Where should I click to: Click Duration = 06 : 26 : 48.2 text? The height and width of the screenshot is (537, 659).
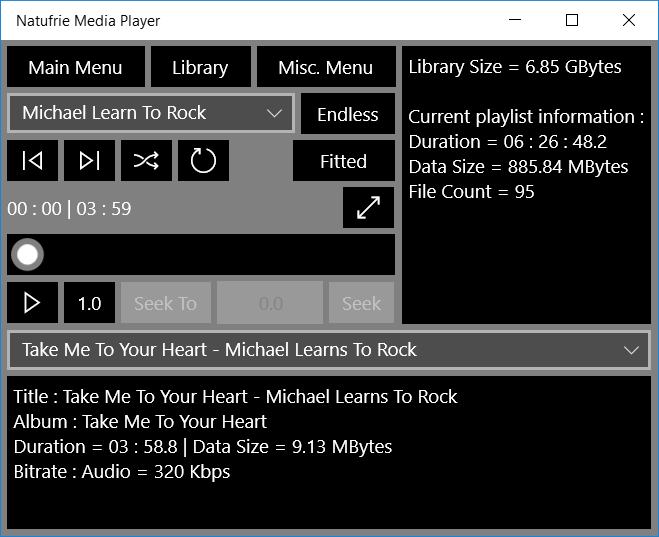[508, 142]
